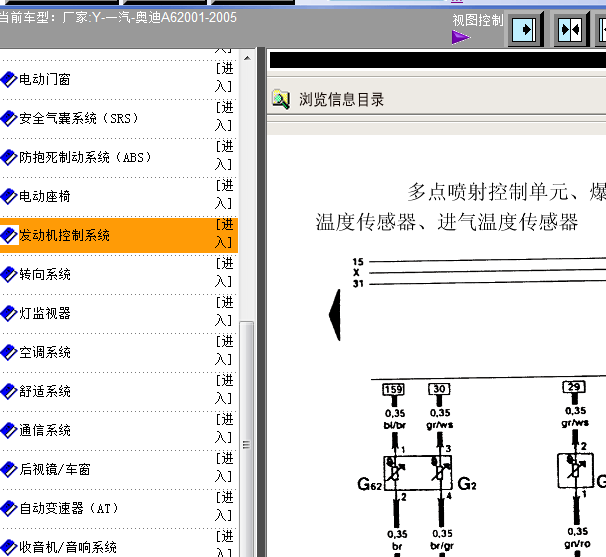Click [进入] link for 自动变速器
The height and width of the screenshot is (557, 606).
[x=224, y=507]
